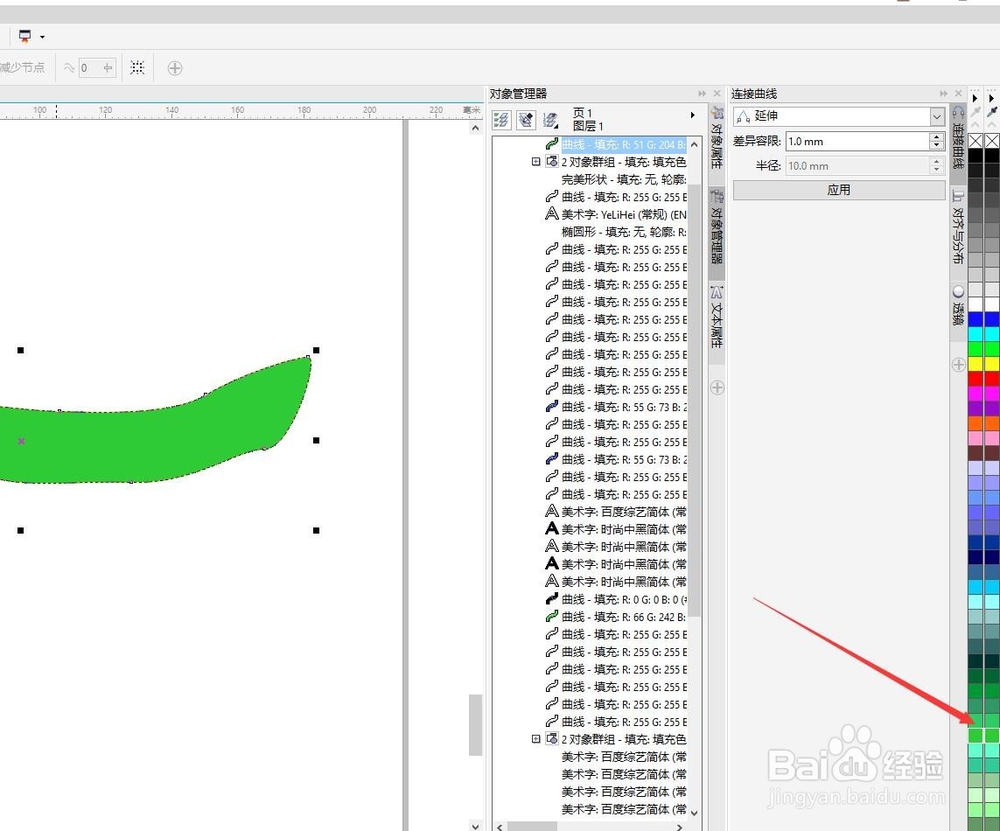
Task: Pick the blue swatch in left palette
Action: pyautogui.click(x=976, y=319)
